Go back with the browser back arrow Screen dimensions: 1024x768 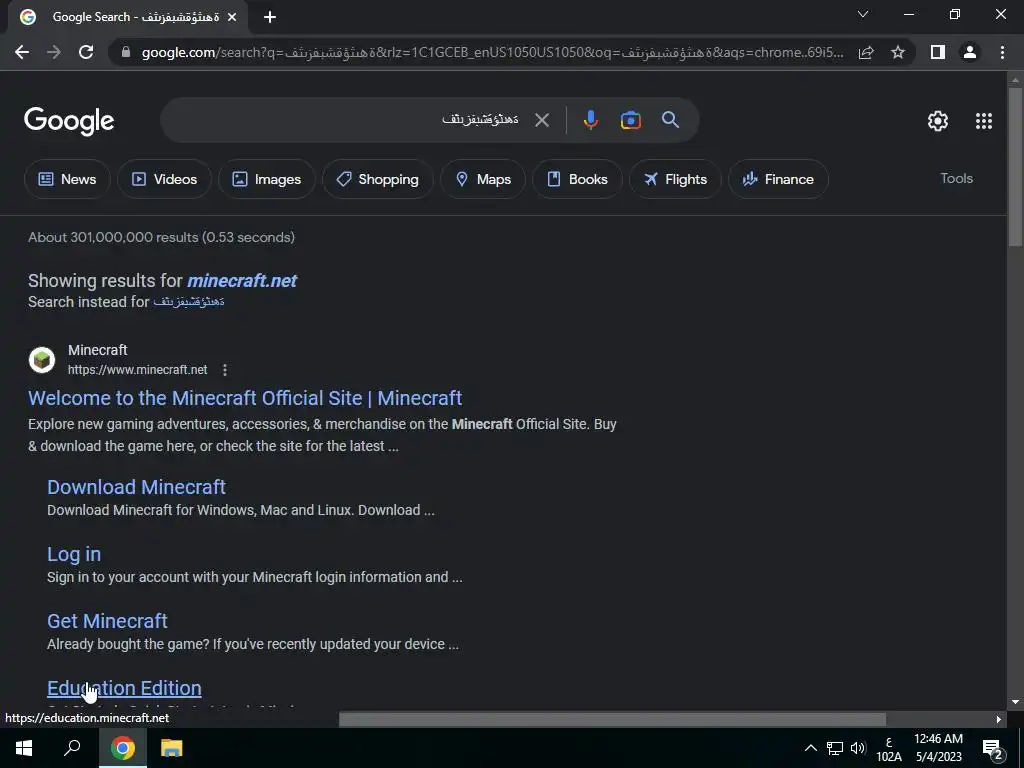click(22, 52)
